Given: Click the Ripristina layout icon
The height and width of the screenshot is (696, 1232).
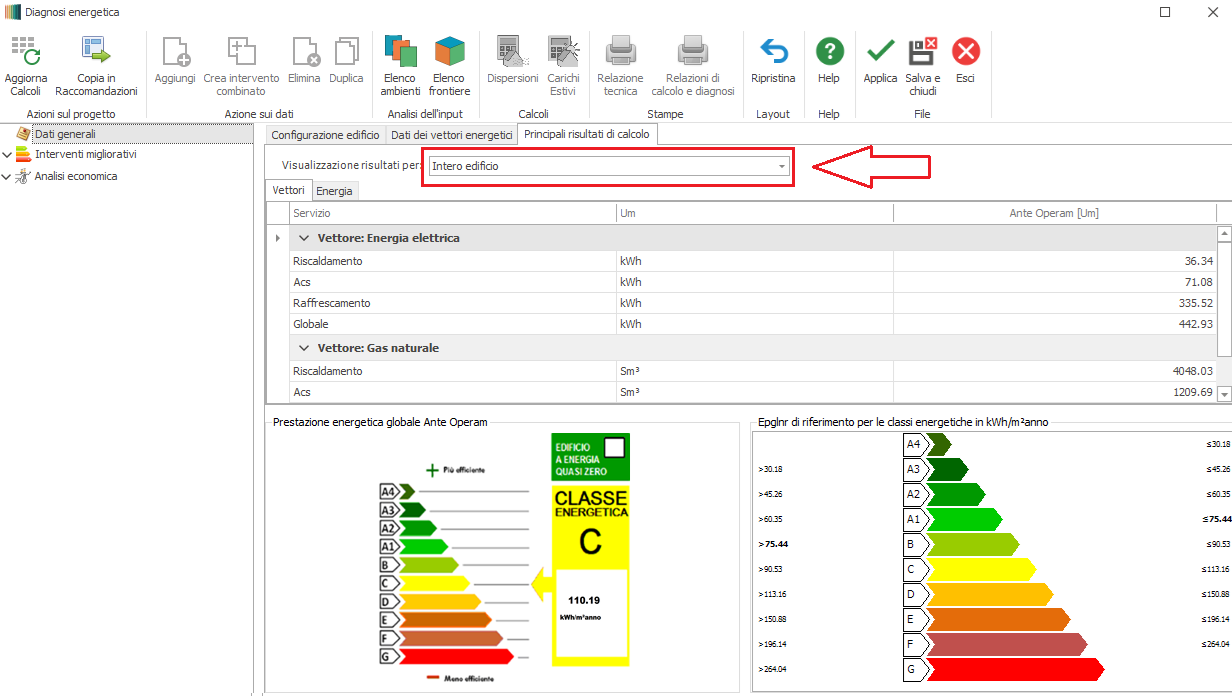Looking at the screenshot, I should (x=773, y=52).
